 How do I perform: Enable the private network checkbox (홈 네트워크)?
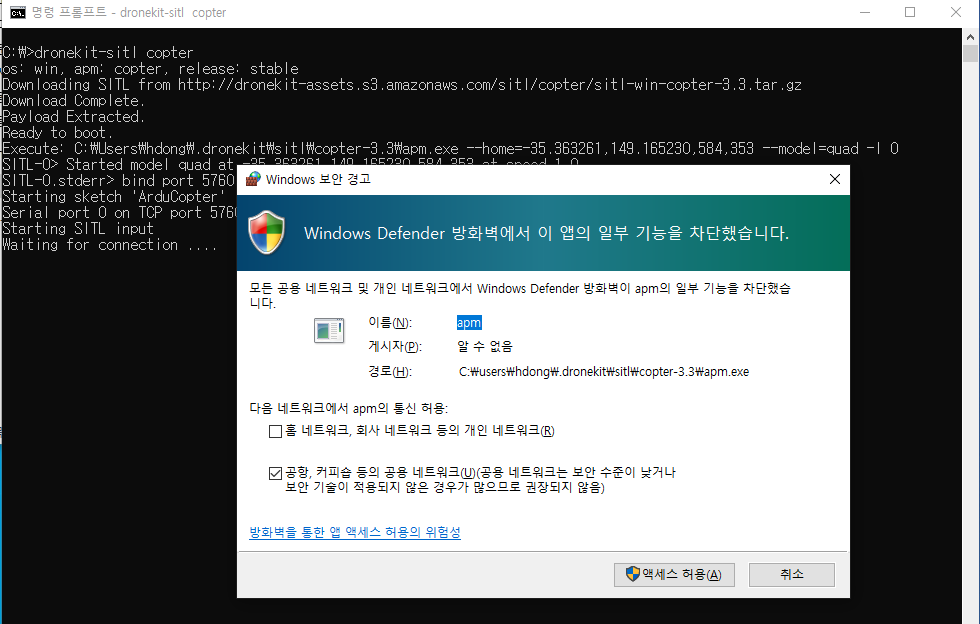click(x=275, y=431)
